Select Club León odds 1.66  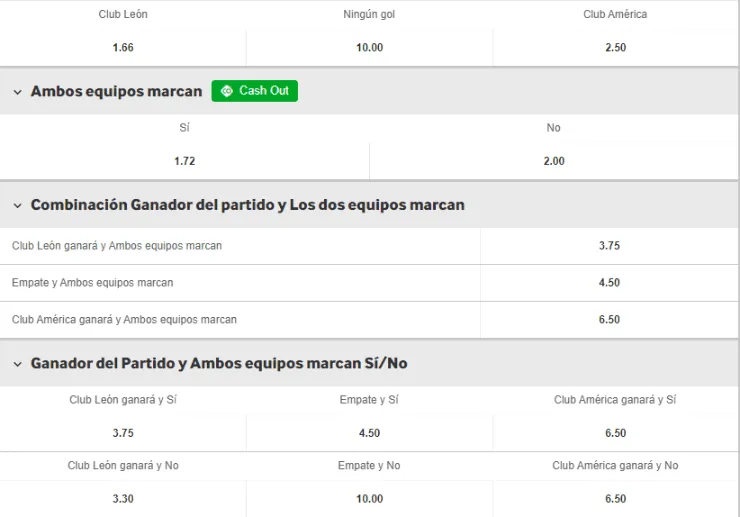click(123, 47)
